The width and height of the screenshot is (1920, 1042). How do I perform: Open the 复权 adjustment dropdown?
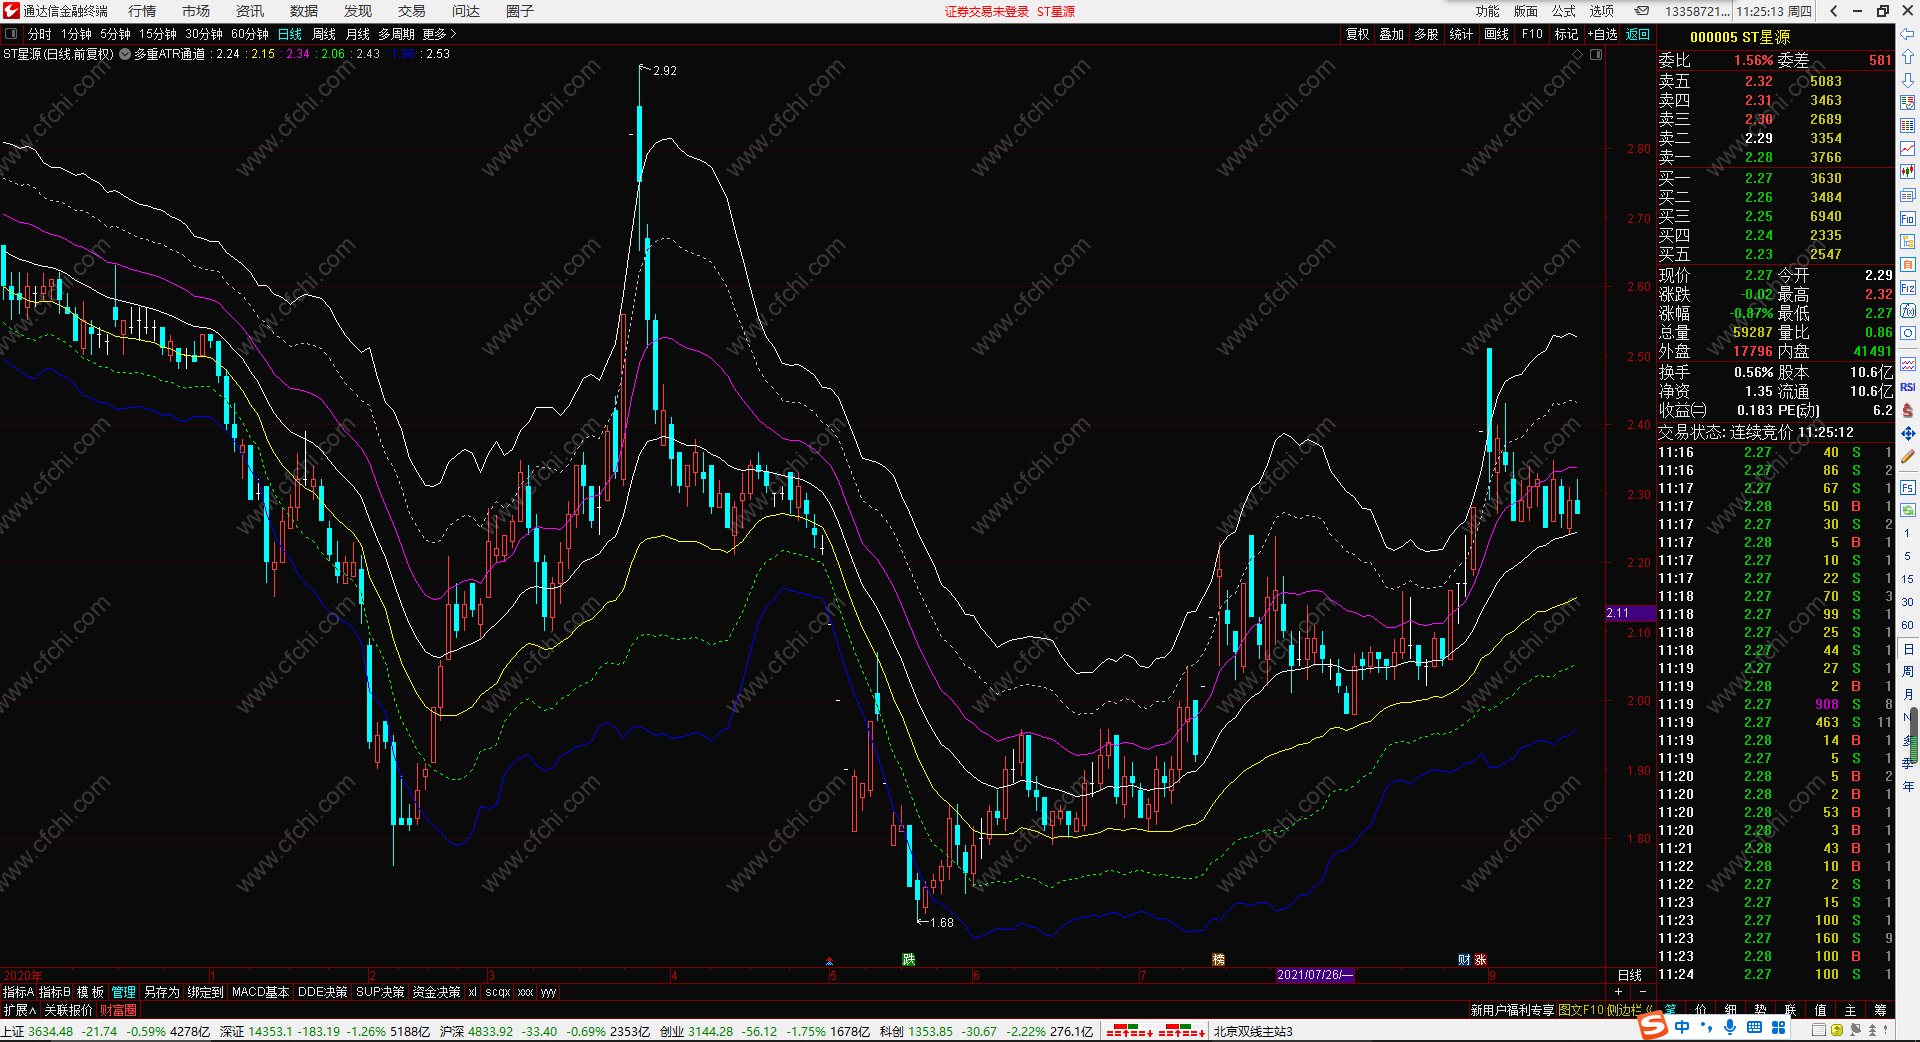tap(1357, 34)
